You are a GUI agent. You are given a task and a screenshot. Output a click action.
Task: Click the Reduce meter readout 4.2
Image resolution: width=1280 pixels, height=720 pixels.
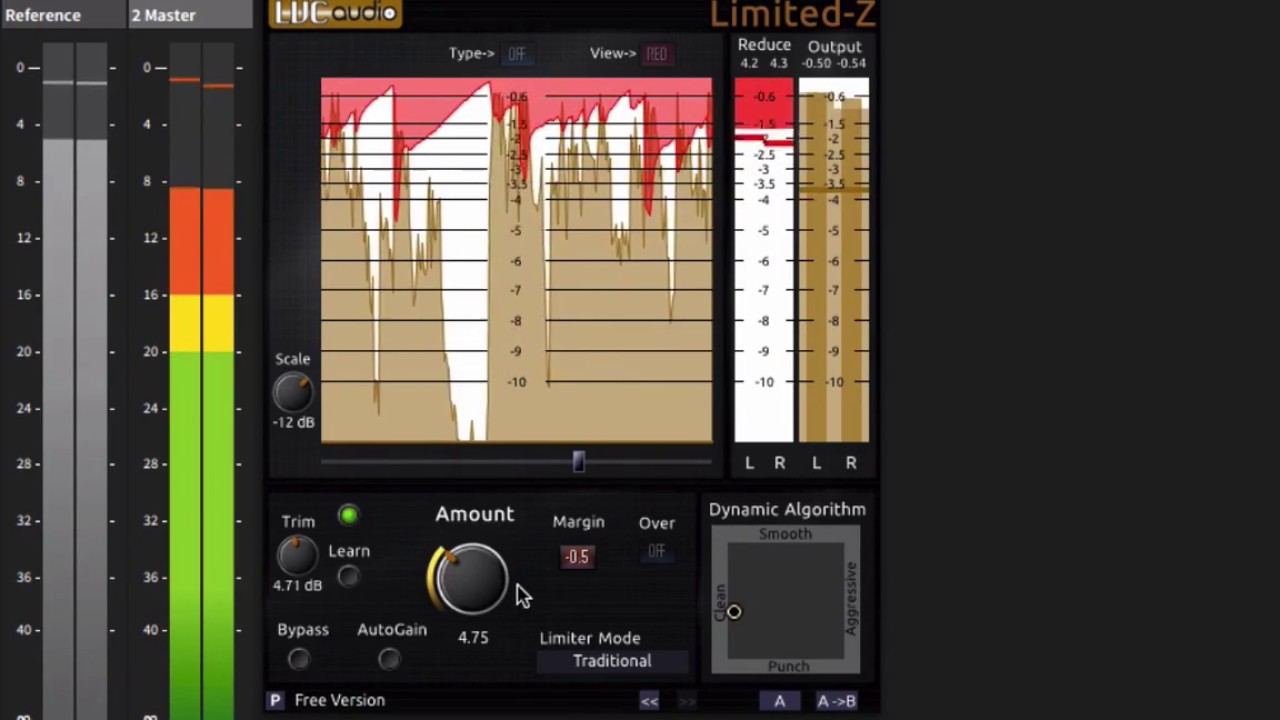(x=749, y=63)
